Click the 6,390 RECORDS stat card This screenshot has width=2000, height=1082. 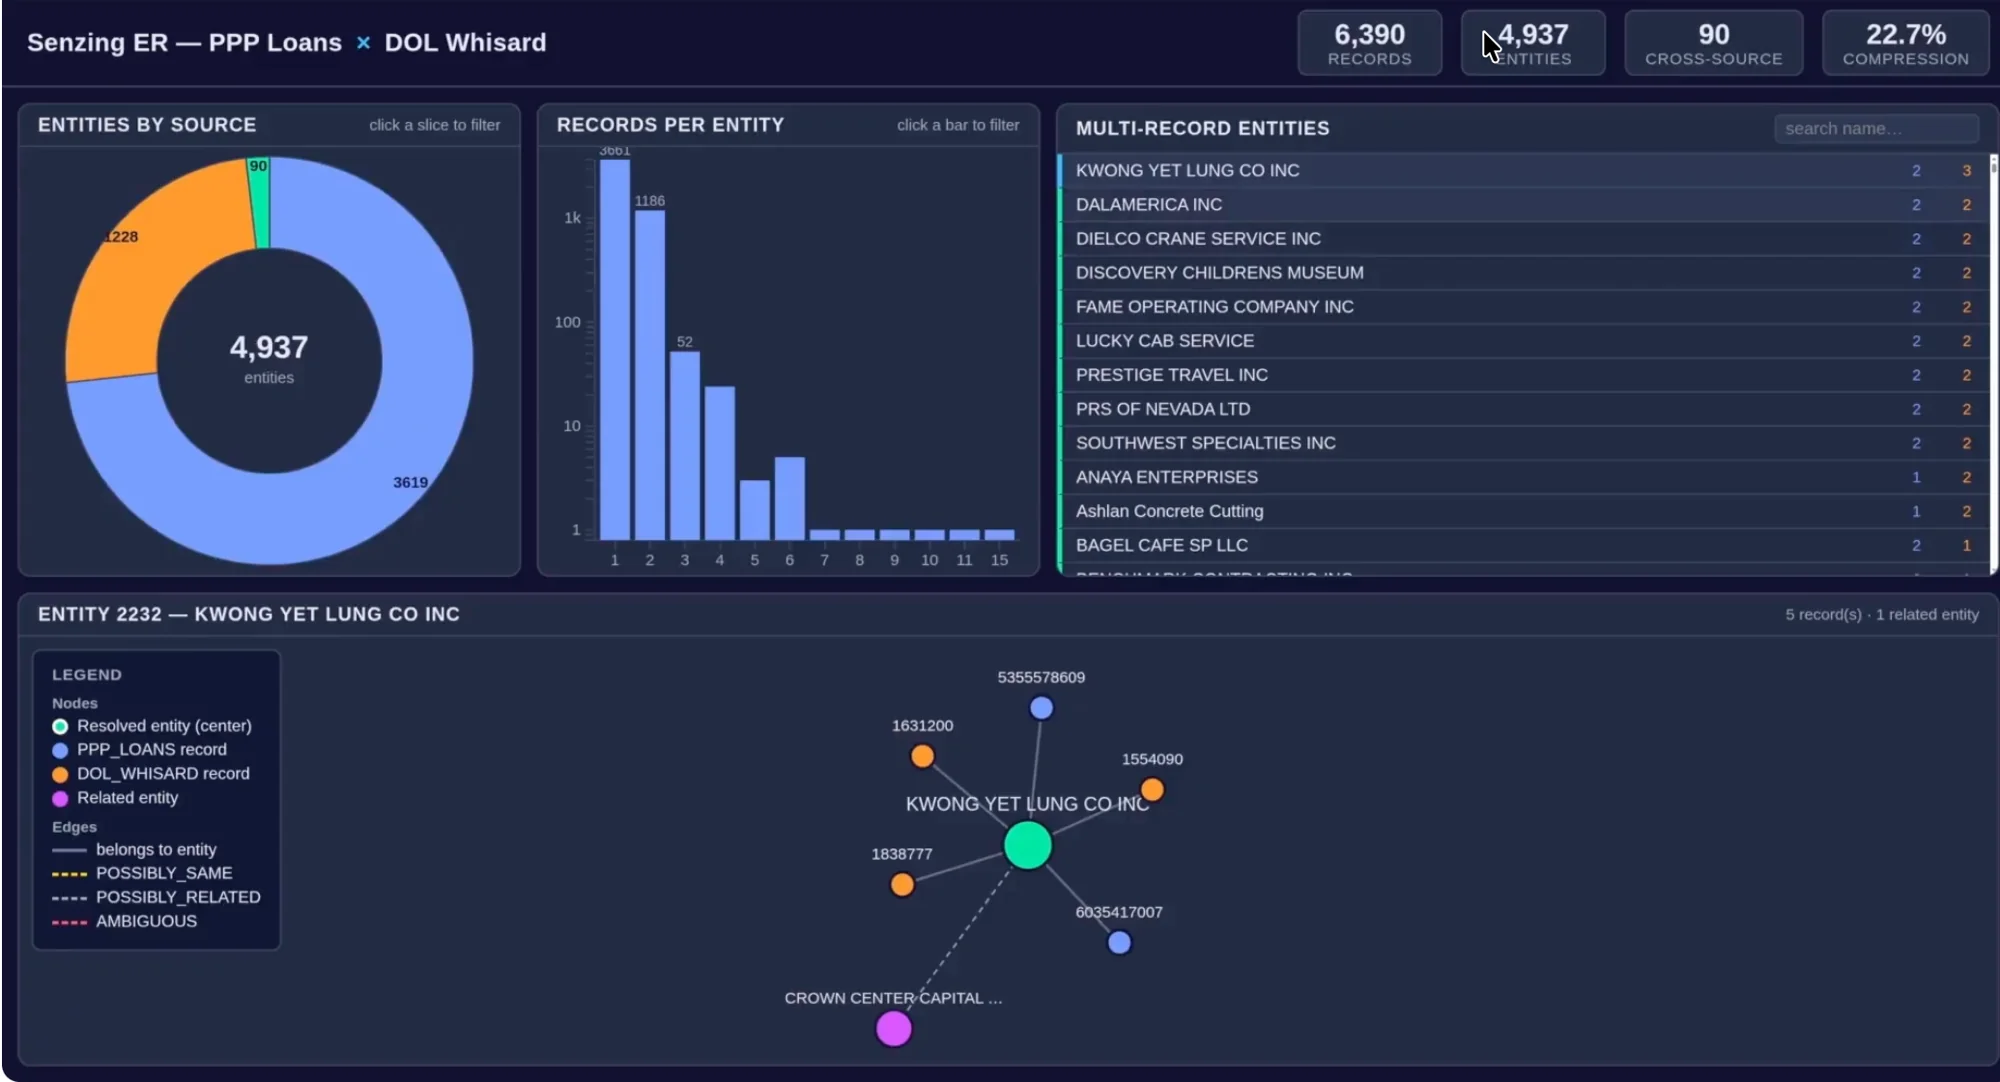[x=1369, y=43]
